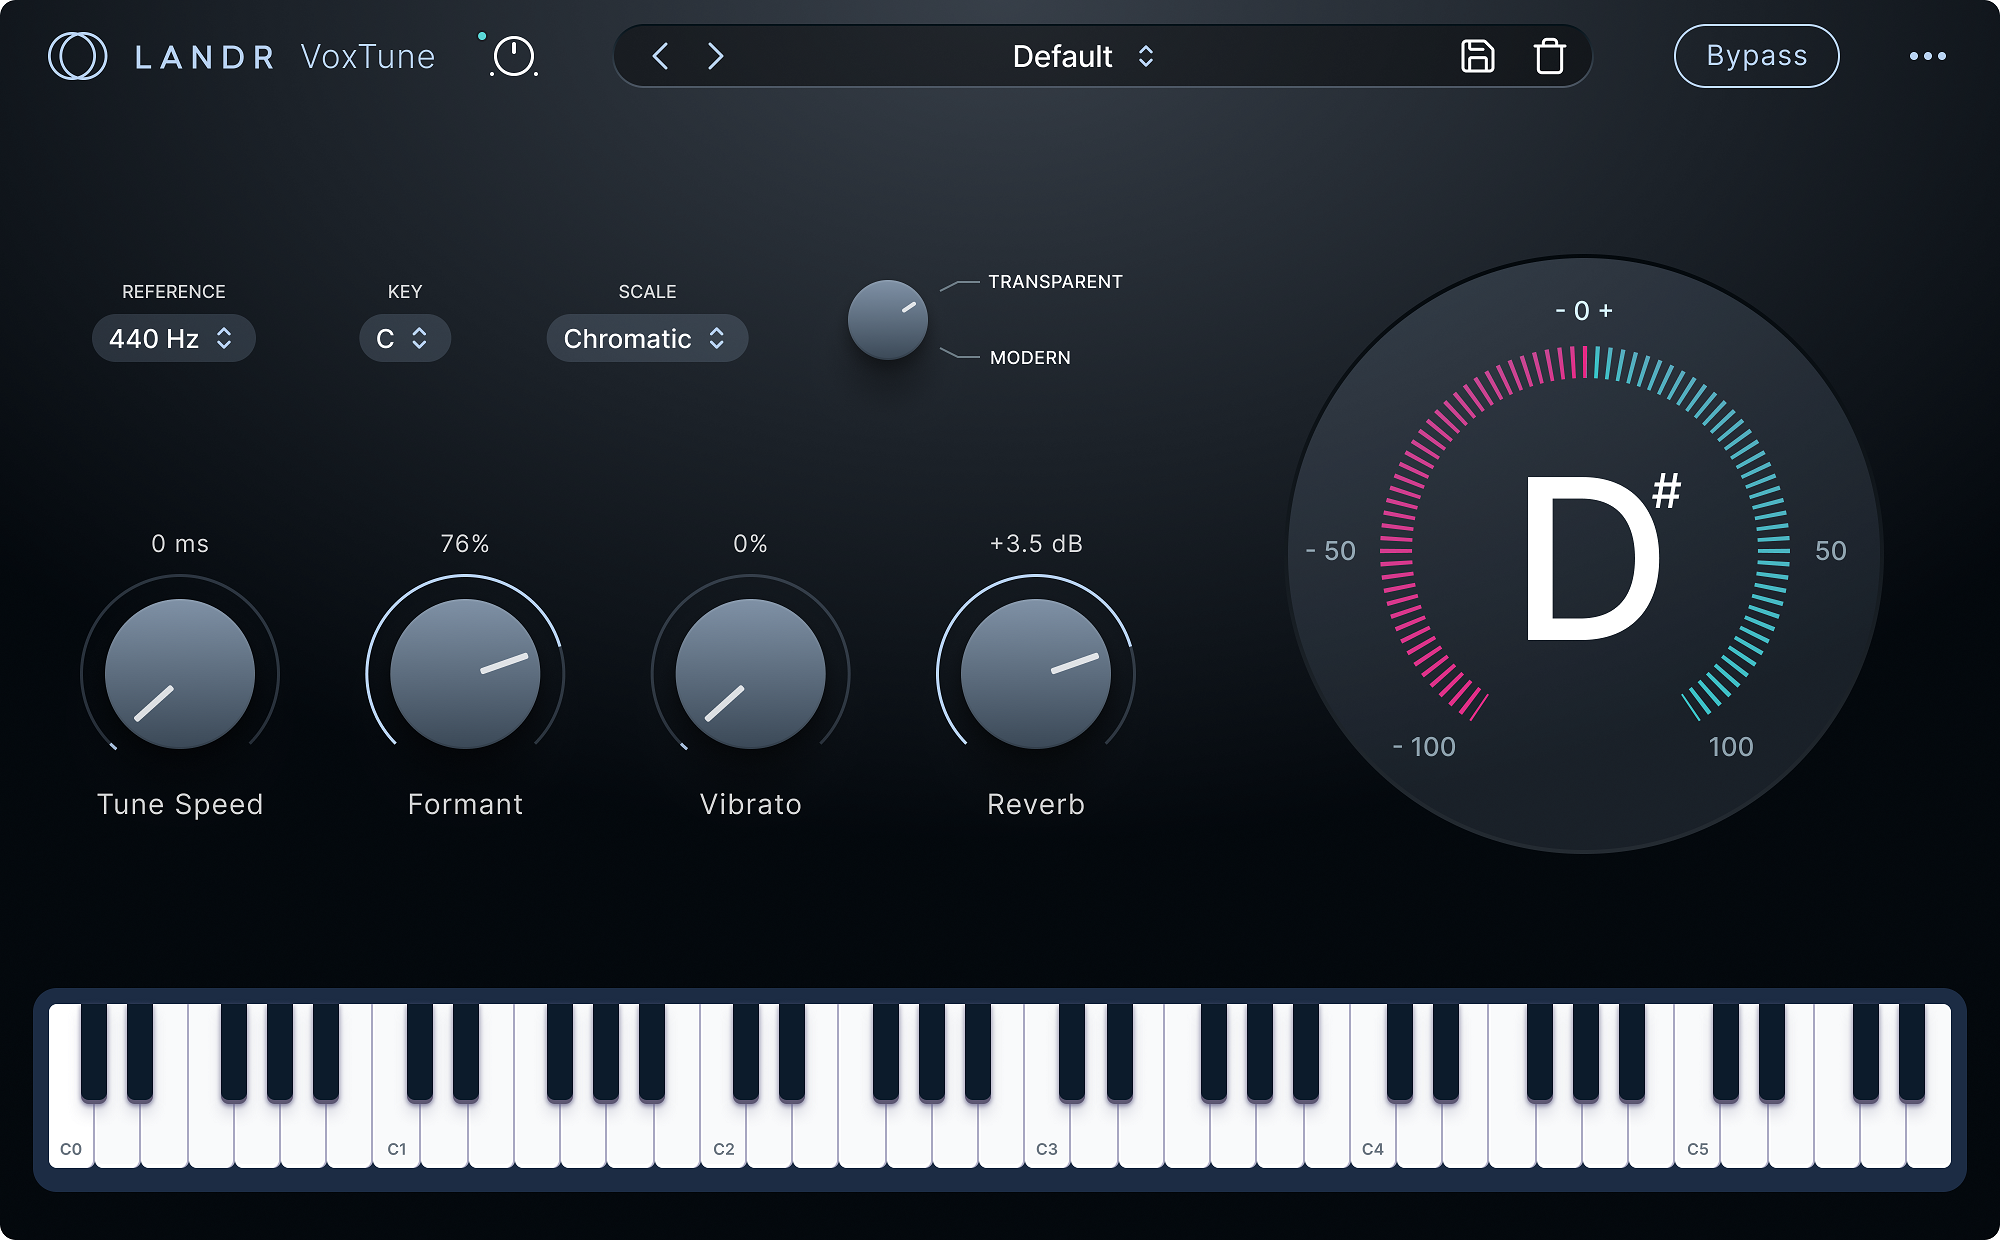Click the VoxTune title in the header

pyautogui.click(x=367, y=56)
